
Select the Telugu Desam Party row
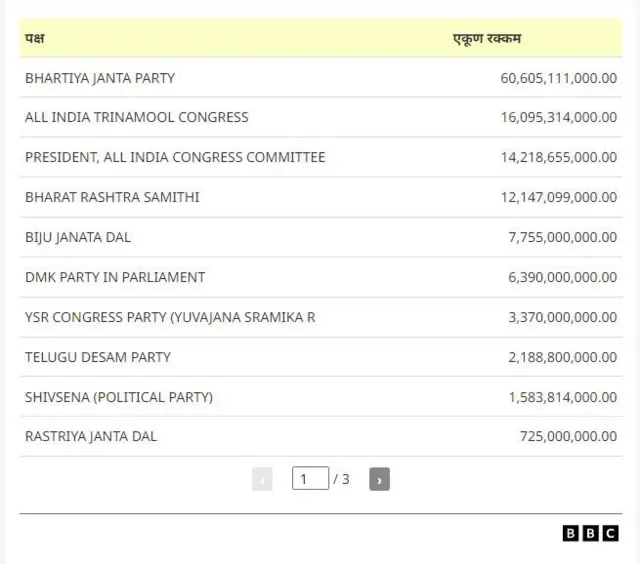click(98, 357)
